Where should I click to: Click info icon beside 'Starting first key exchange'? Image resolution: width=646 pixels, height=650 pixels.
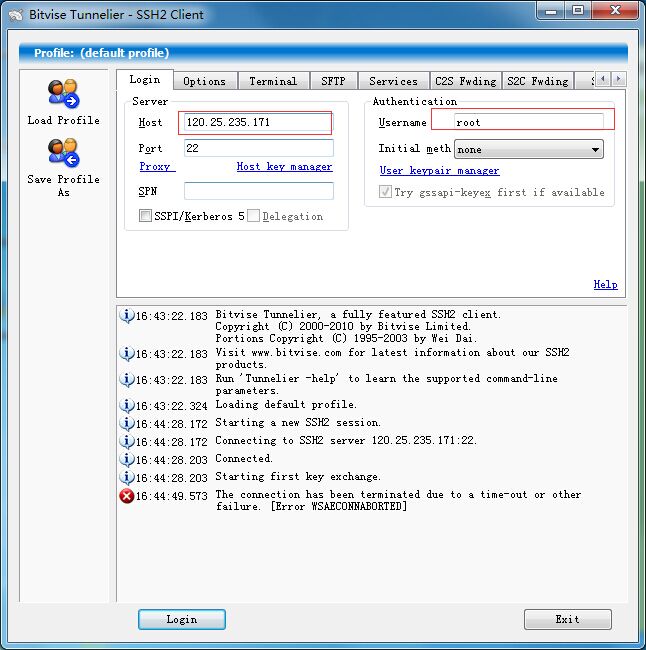[x=126, y=477]
